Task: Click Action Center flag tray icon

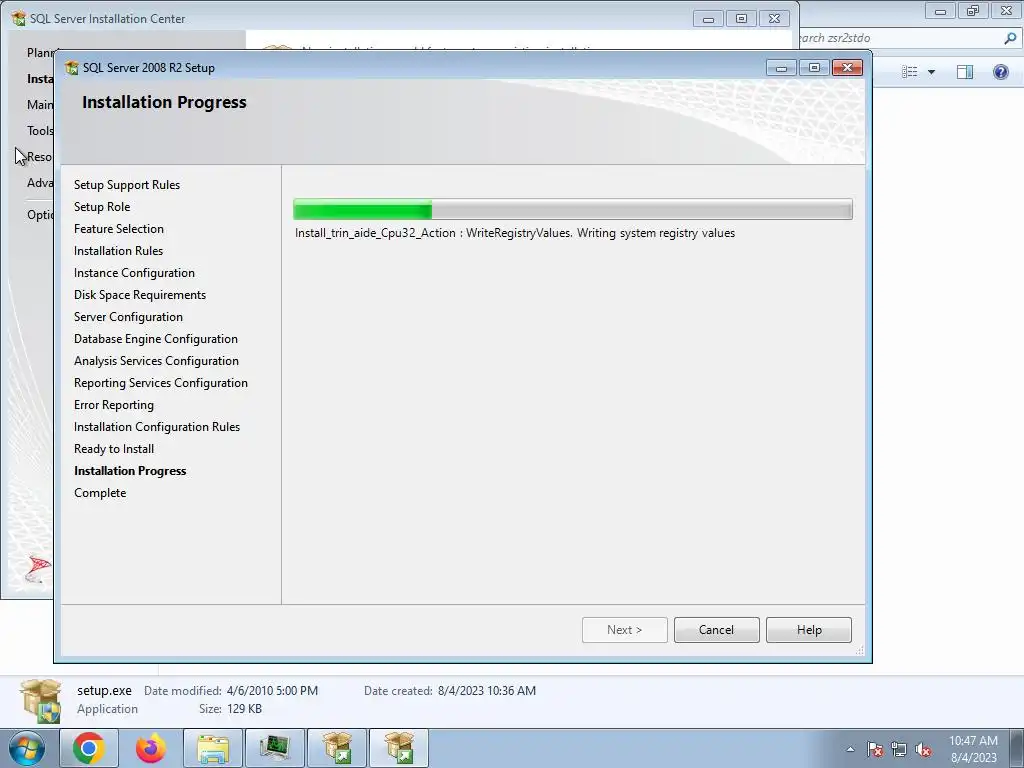Action: [x=875, y=749]
